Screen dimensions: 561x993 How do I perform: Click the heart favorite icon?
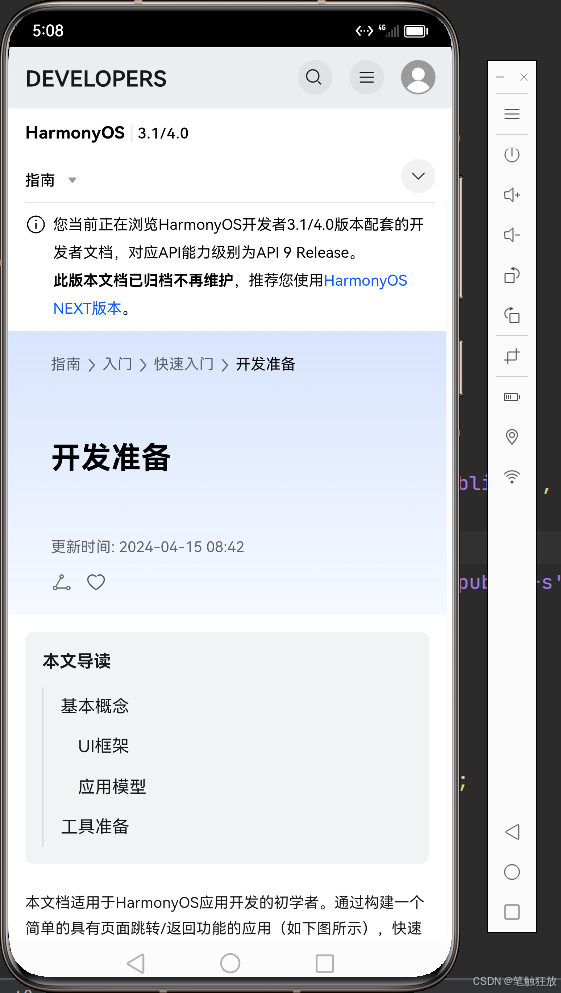(96, 582)
